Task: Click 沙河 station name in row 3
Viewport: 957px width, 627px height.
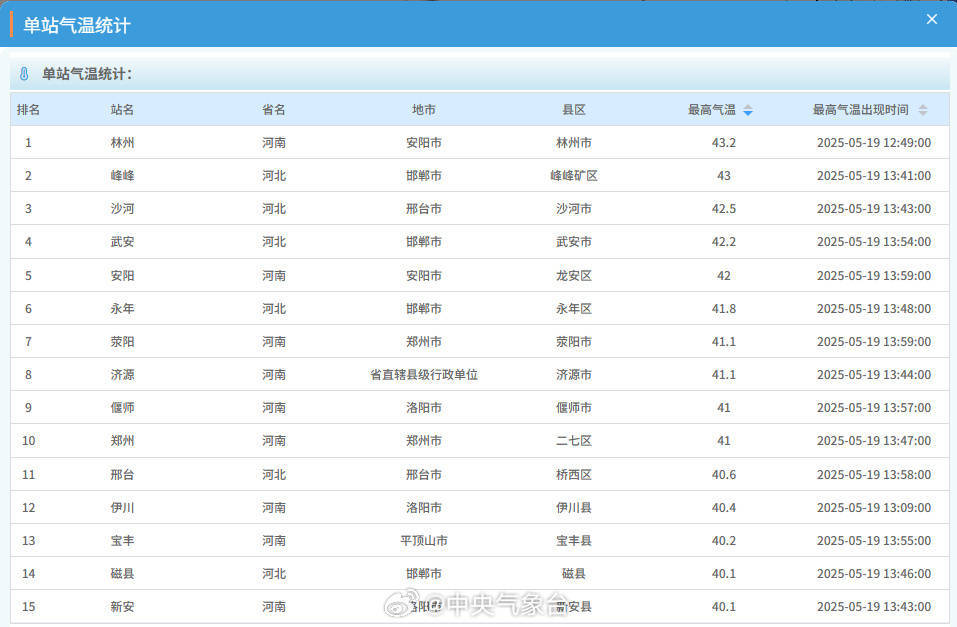Action: click(x=122, y=209)
